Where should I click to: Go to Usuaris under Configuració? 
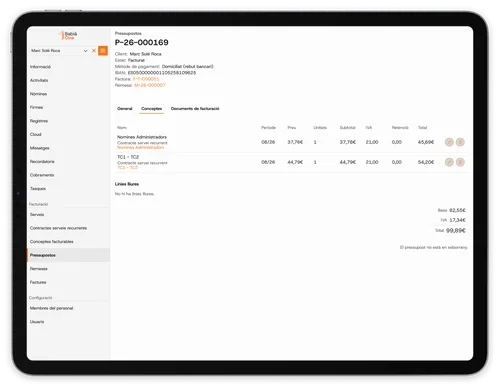click(x=37, y=322)
